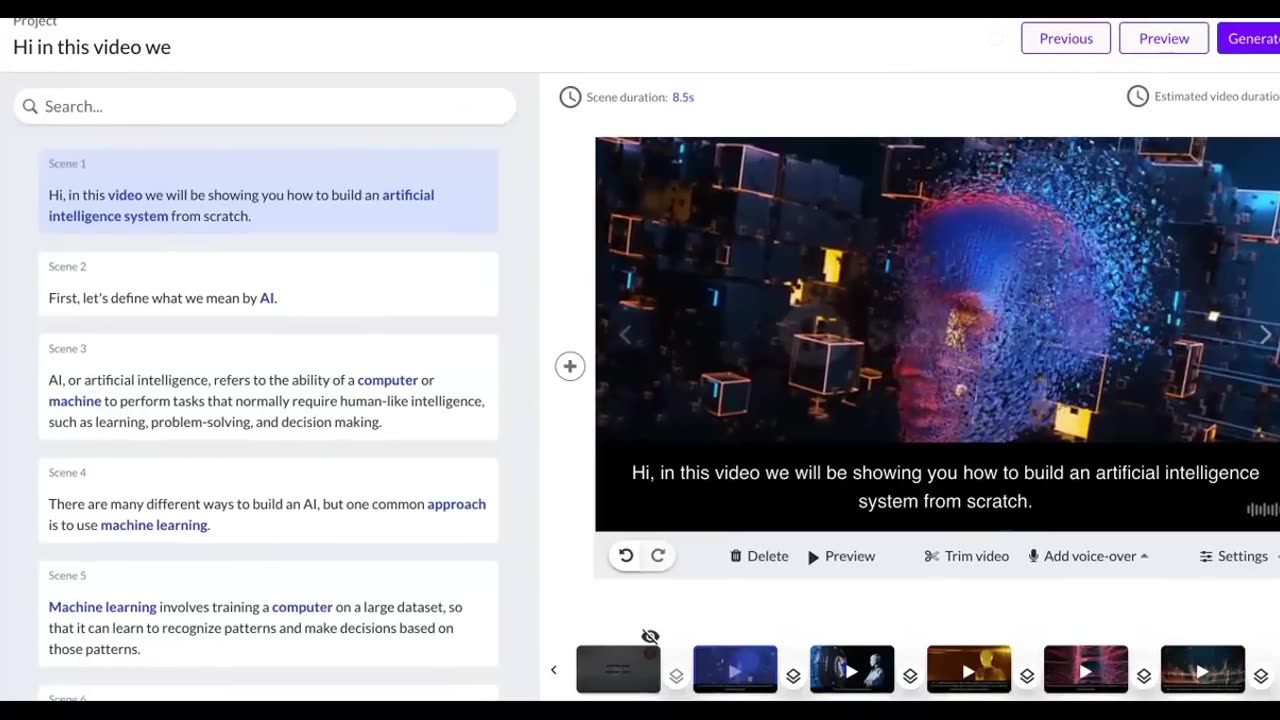The height and width of the screenshot is (720, 1280).
Task: Click the keyword "approach" in Scene 4
Action: click(x=457, y=504)
